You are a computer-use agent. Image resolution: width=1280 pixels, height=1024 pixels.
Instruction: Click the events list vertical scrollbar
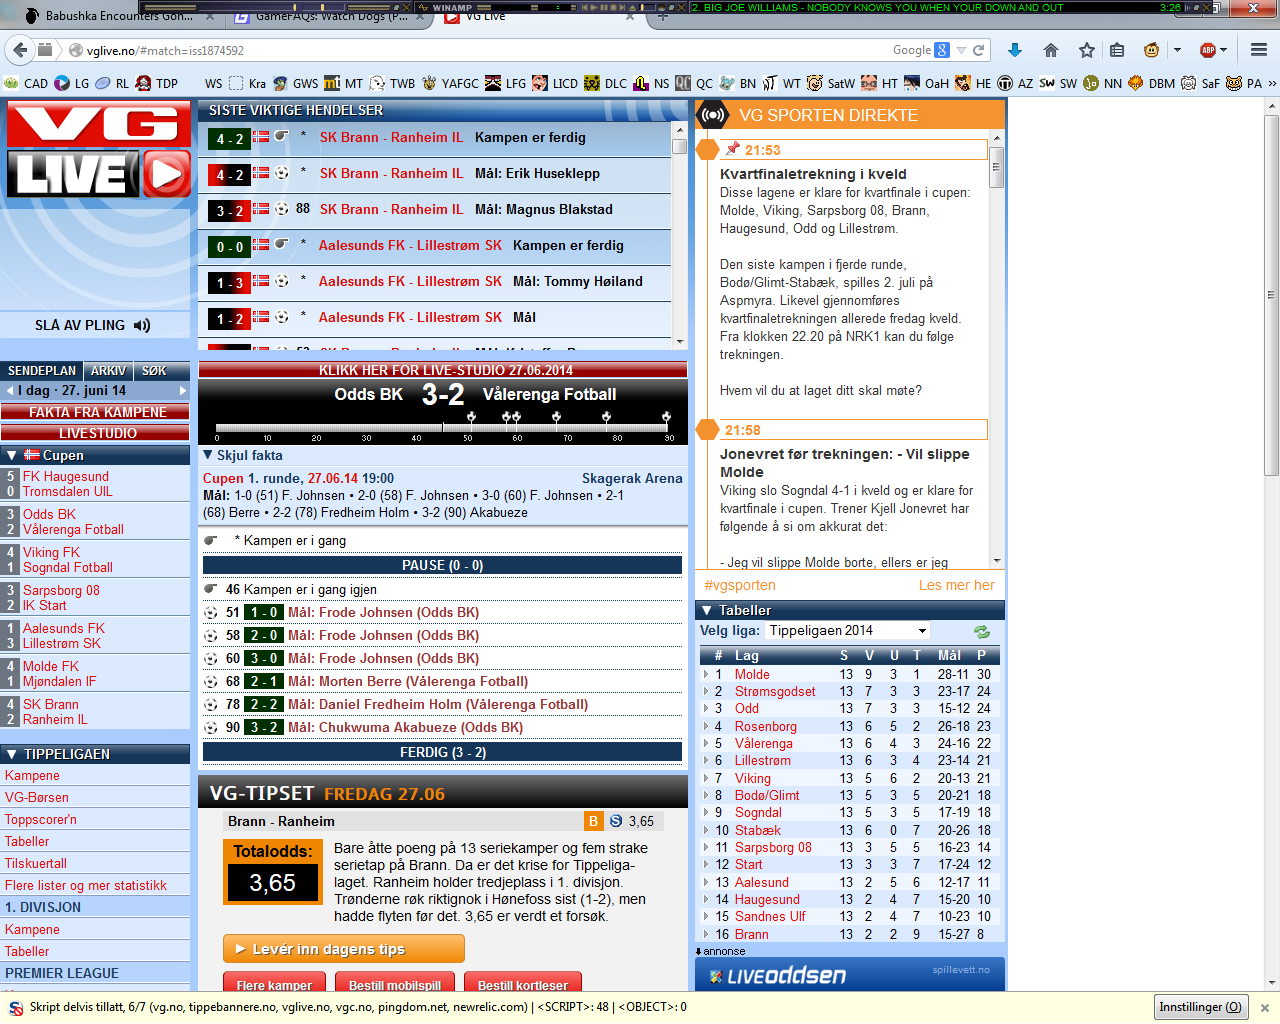[680, 235]
